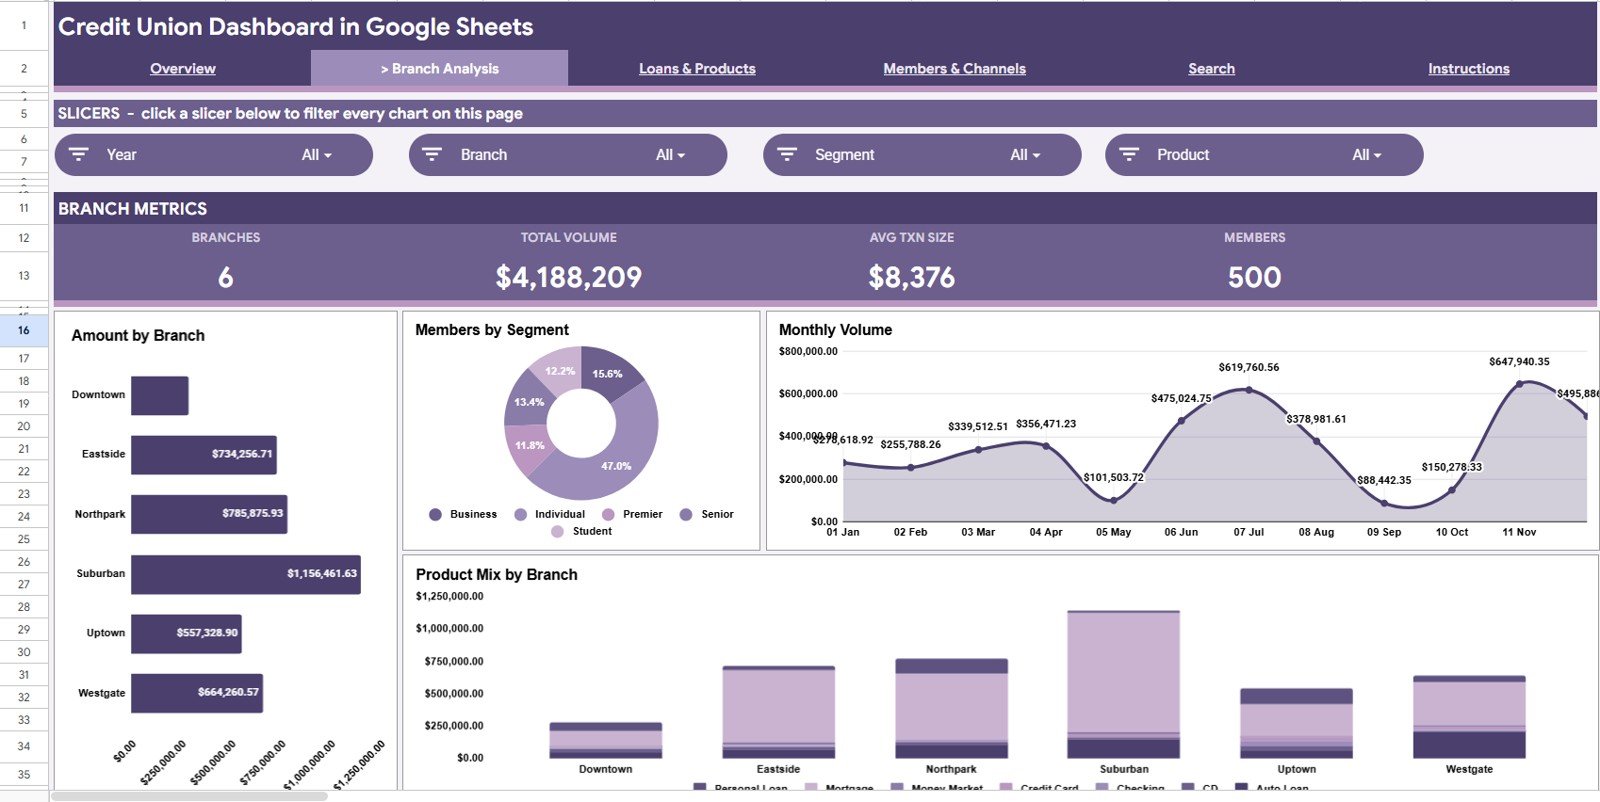This screenshot has height=802, width=1600.
Task: Click the BRANCH METRICS section header
Action: (825, 208)
